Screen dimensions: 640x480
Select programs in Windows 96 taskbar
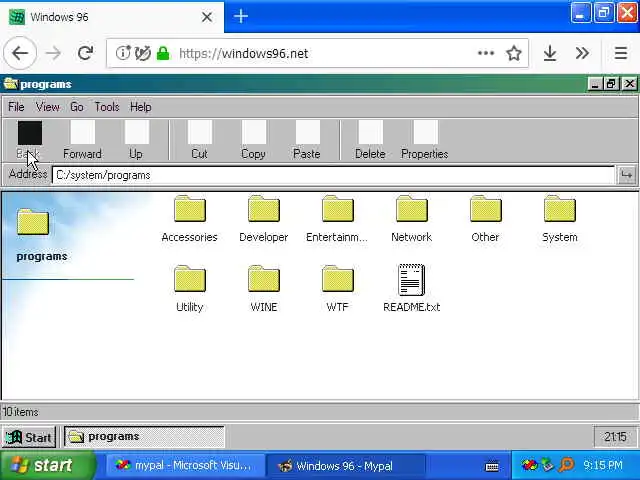pyautogui.click(x=144, y=437)
